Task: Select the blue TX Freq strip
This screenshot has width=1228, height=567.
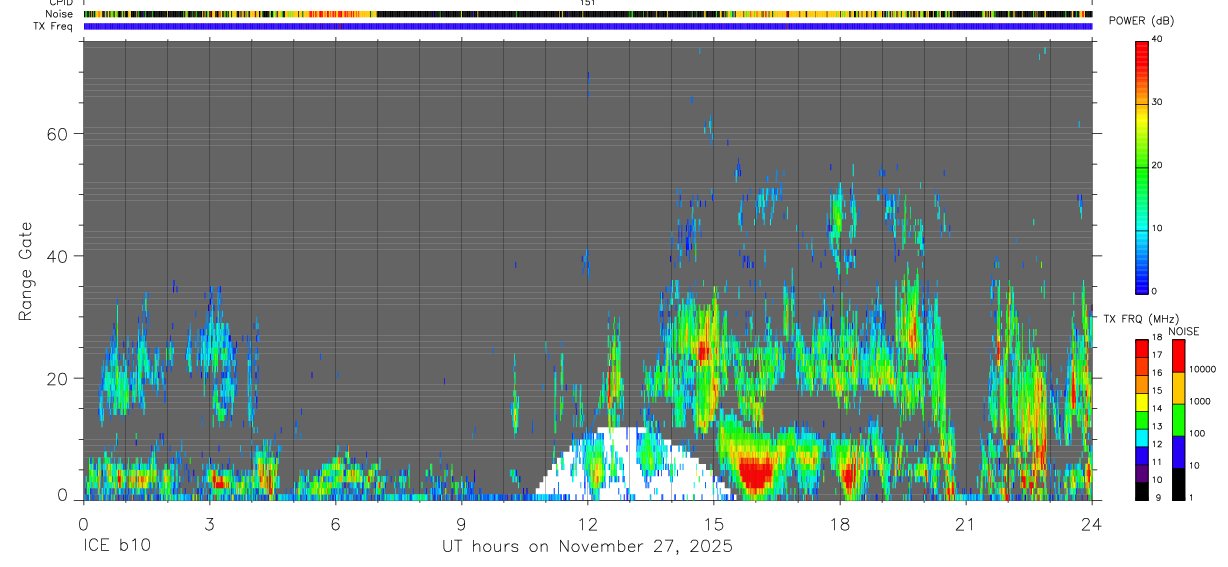Action: pos(587,26)
